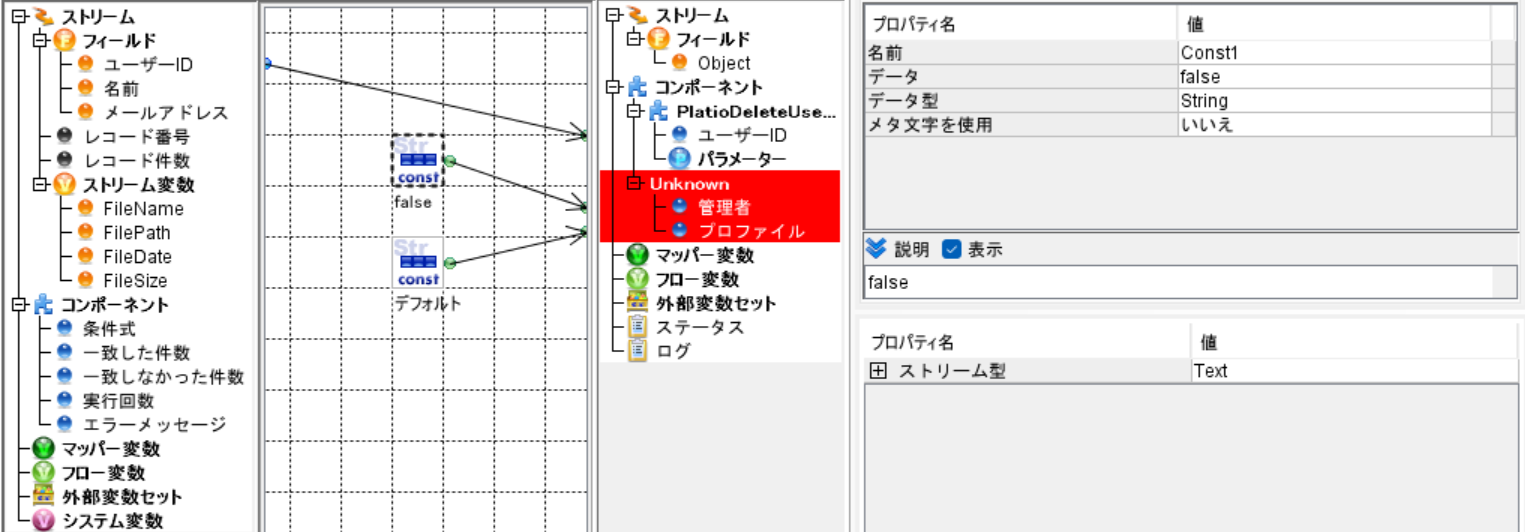1525x532 pixels.
Task: Click the レコード件数 gray sphere icon
Action: (65, 161)
